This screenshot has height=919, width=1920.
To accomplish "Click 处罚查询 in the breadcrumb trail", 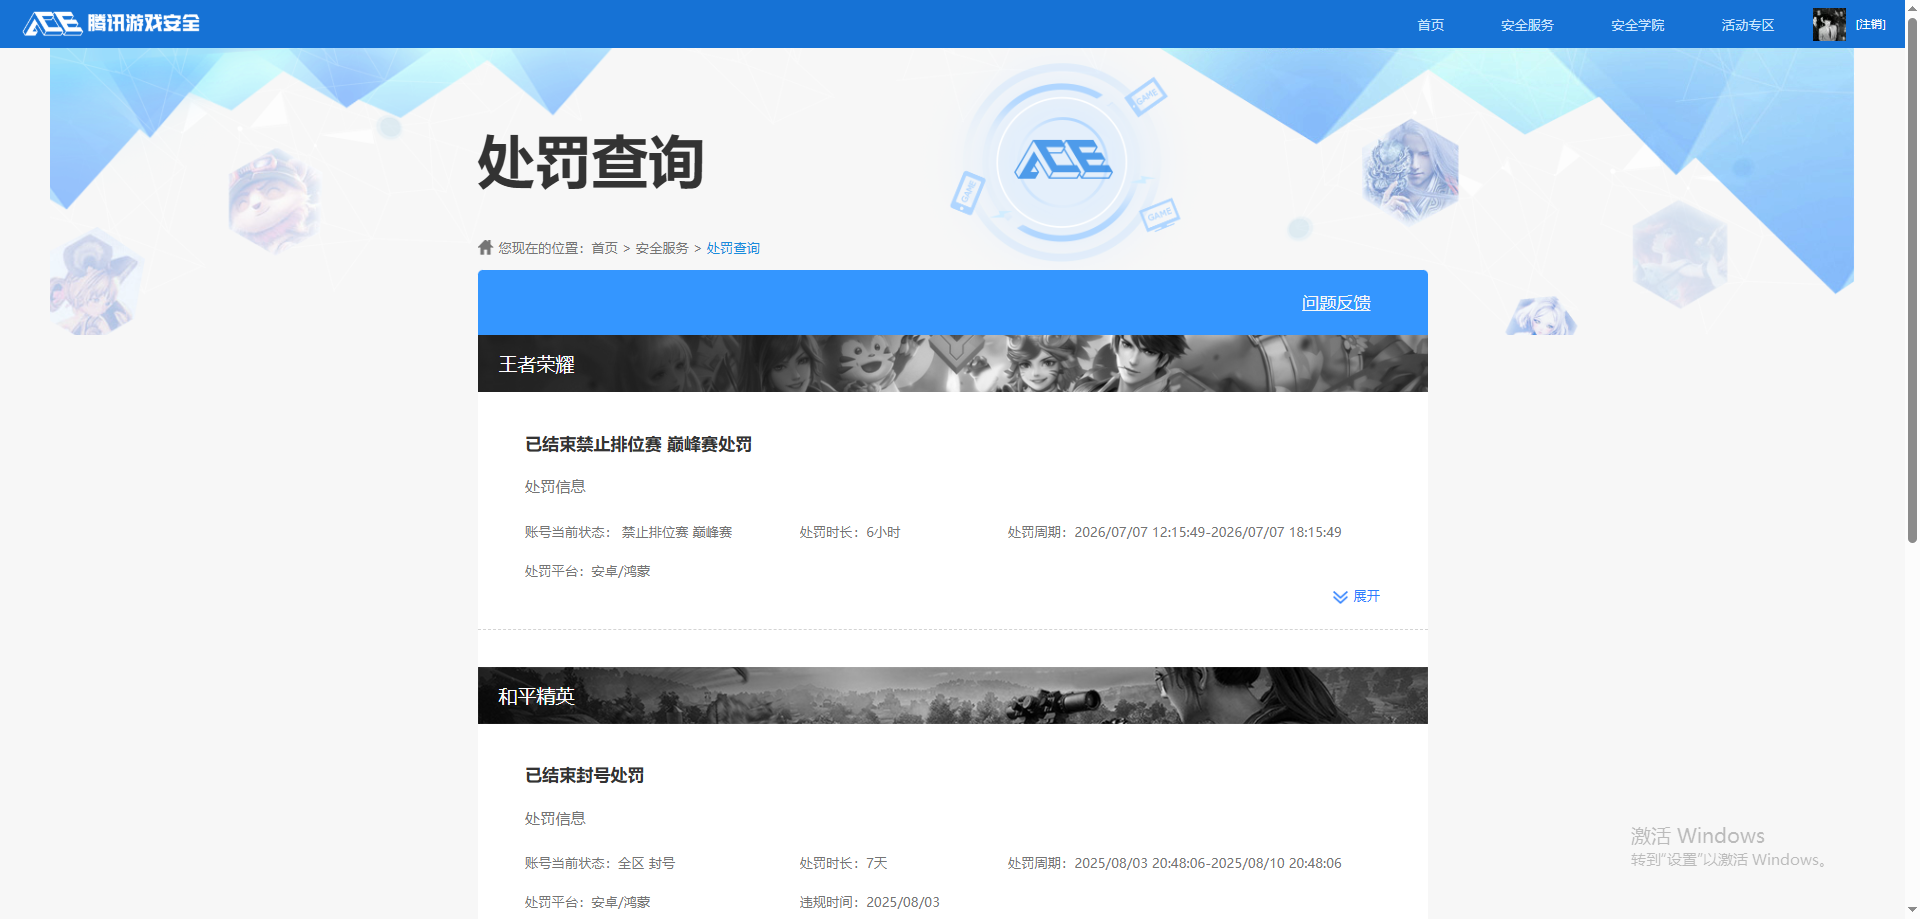I will tap(733, 248).
